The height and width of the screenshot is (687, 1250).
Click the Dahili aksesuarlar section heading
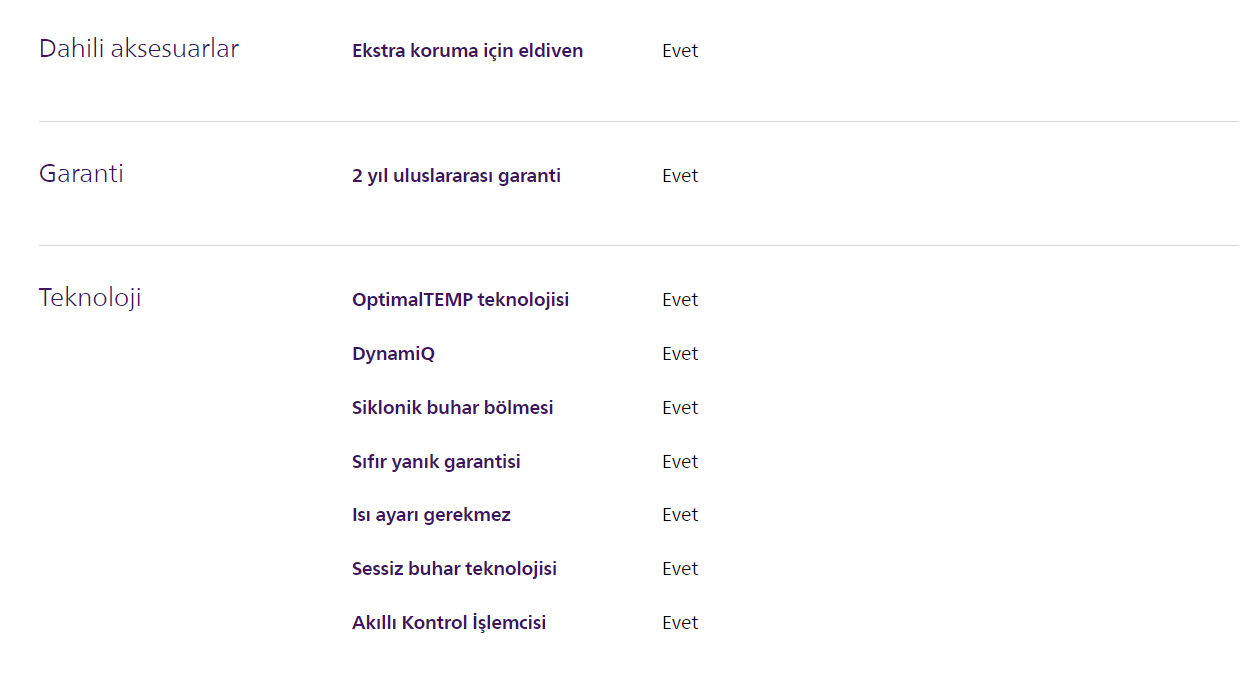click(139, 48)
